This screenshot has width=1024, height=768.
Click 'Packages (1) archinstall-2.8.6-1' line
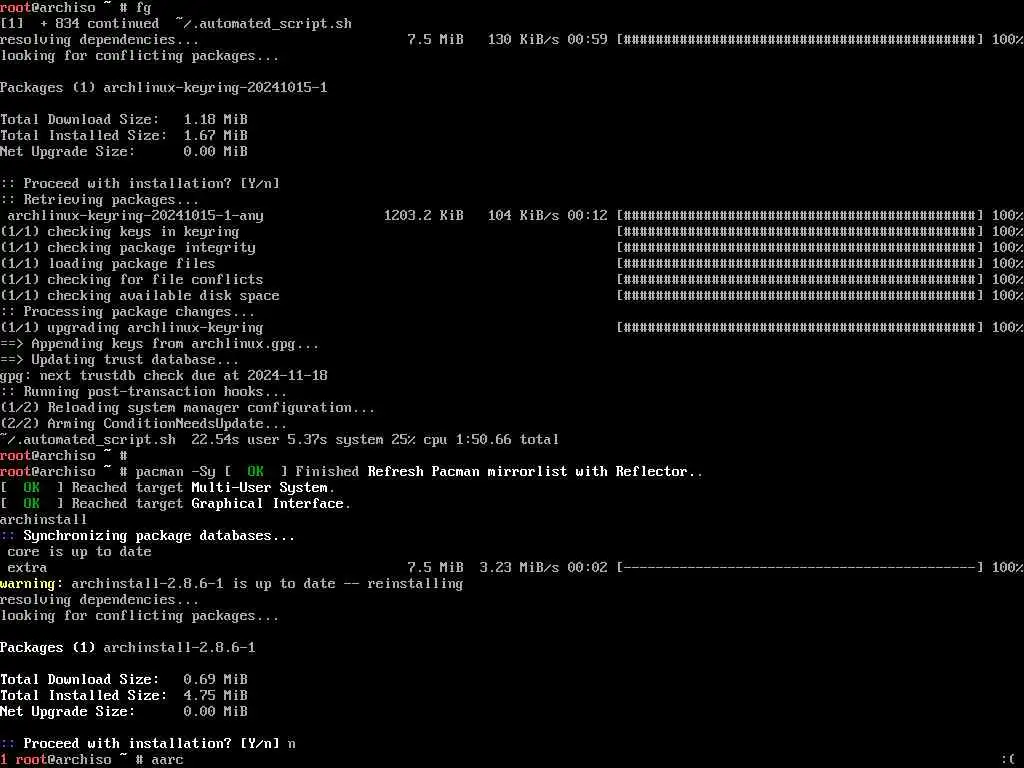coord(127,647)
